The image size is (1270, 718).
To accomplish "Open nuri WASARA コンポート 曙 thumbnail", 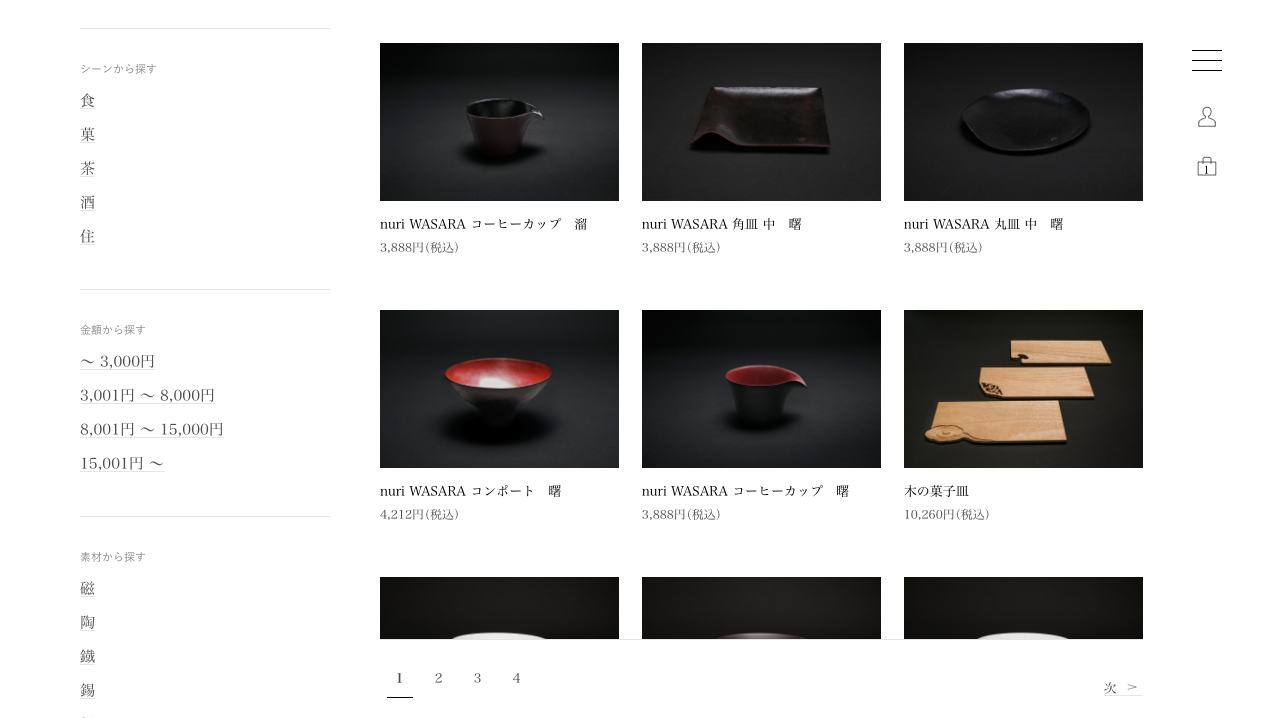I will [499, 389].
